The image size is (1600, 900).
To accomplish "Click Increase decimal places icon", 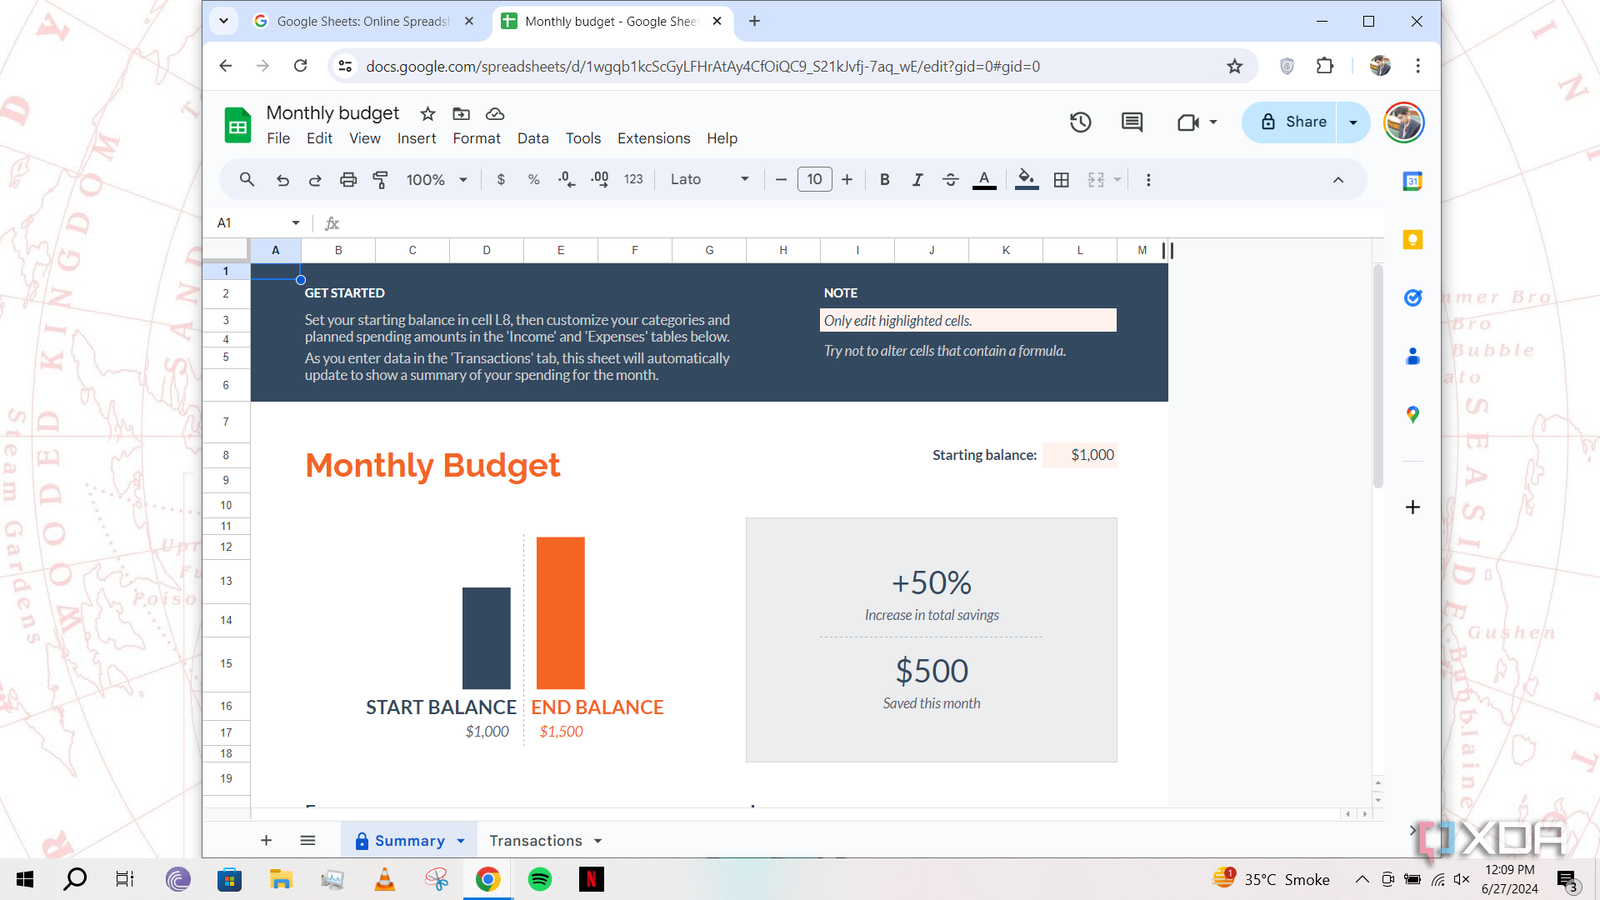I will 600,180.
